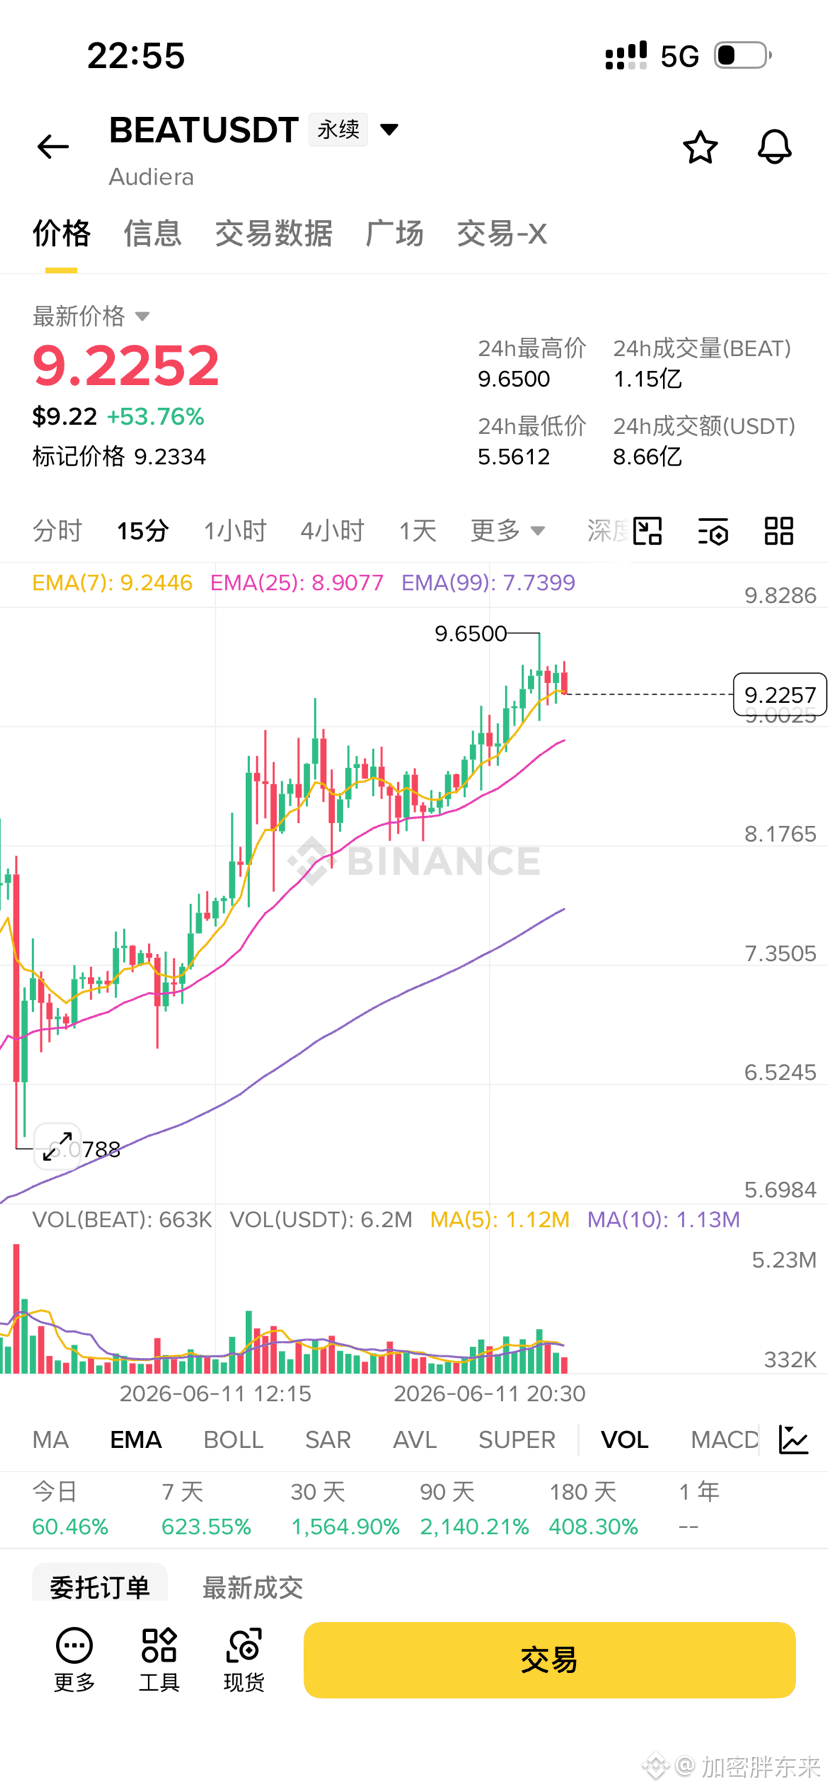Tap today's return 60.46%
The width and height of the screenshot is (828, 1792).
[70, 1527]
